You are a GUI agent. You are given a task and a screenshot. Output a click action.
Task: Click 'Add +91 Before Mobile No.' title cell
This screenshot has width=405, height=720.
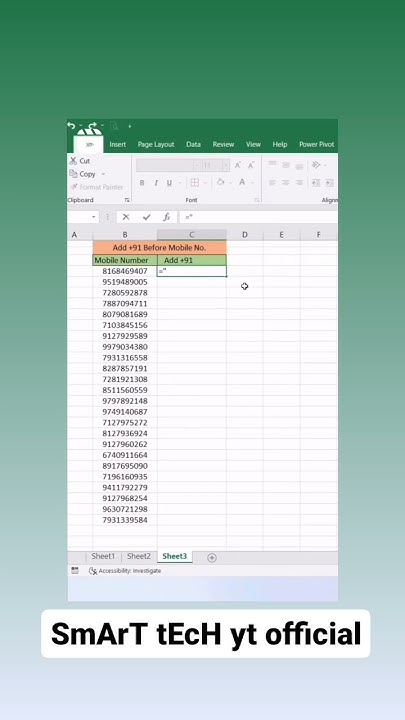(x=159, y=248)
